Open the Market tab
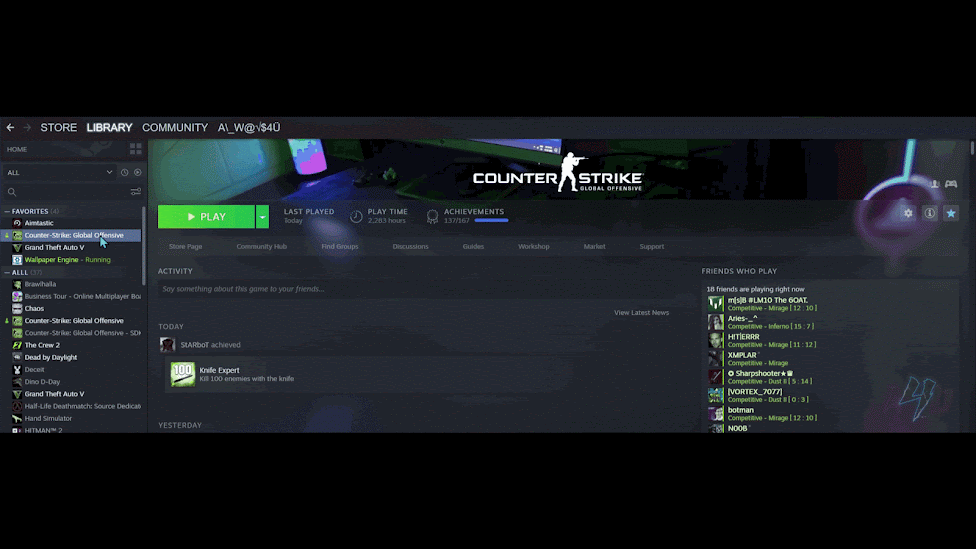Screen dimensions: 976x549 click(594, 246)
